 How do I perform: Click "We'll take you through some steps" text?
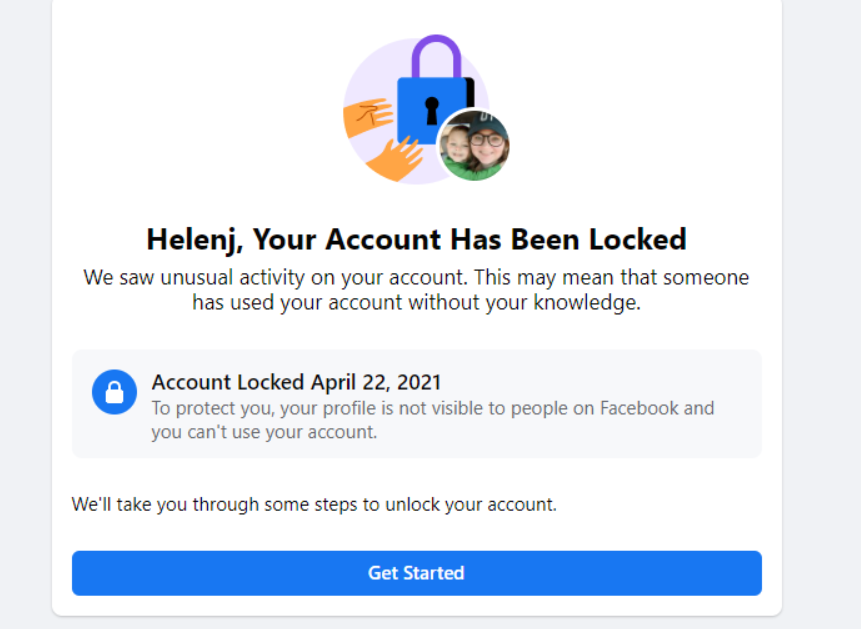314,504
